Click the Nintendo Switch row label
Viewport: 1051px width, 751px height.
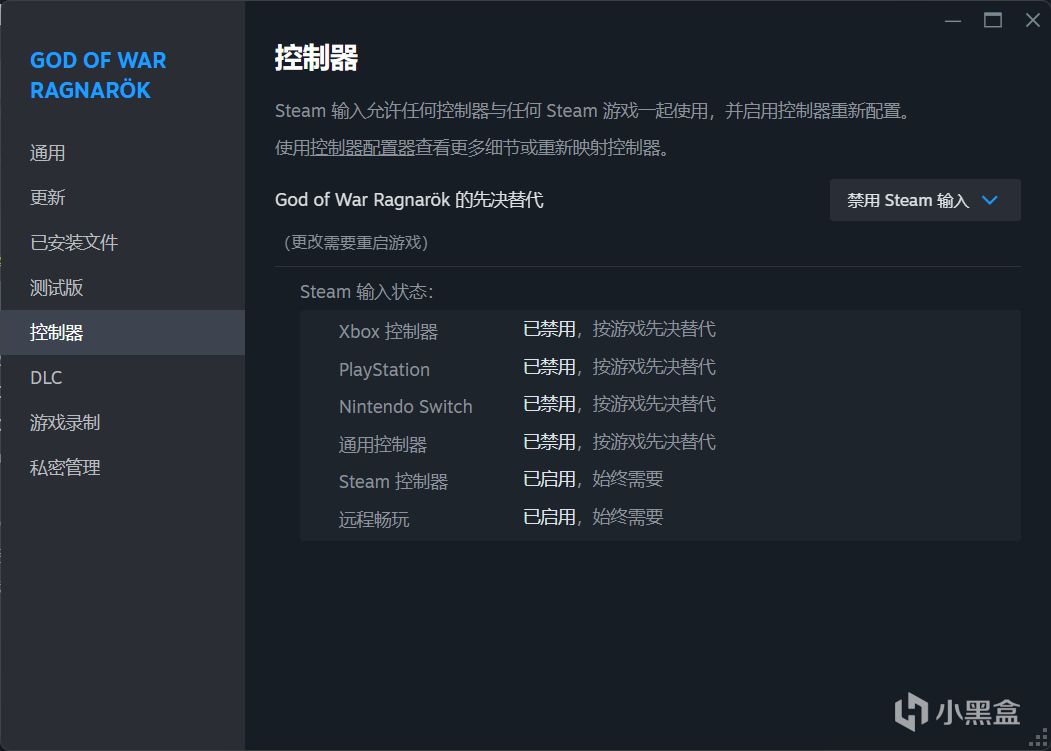[x=406, y=406]
